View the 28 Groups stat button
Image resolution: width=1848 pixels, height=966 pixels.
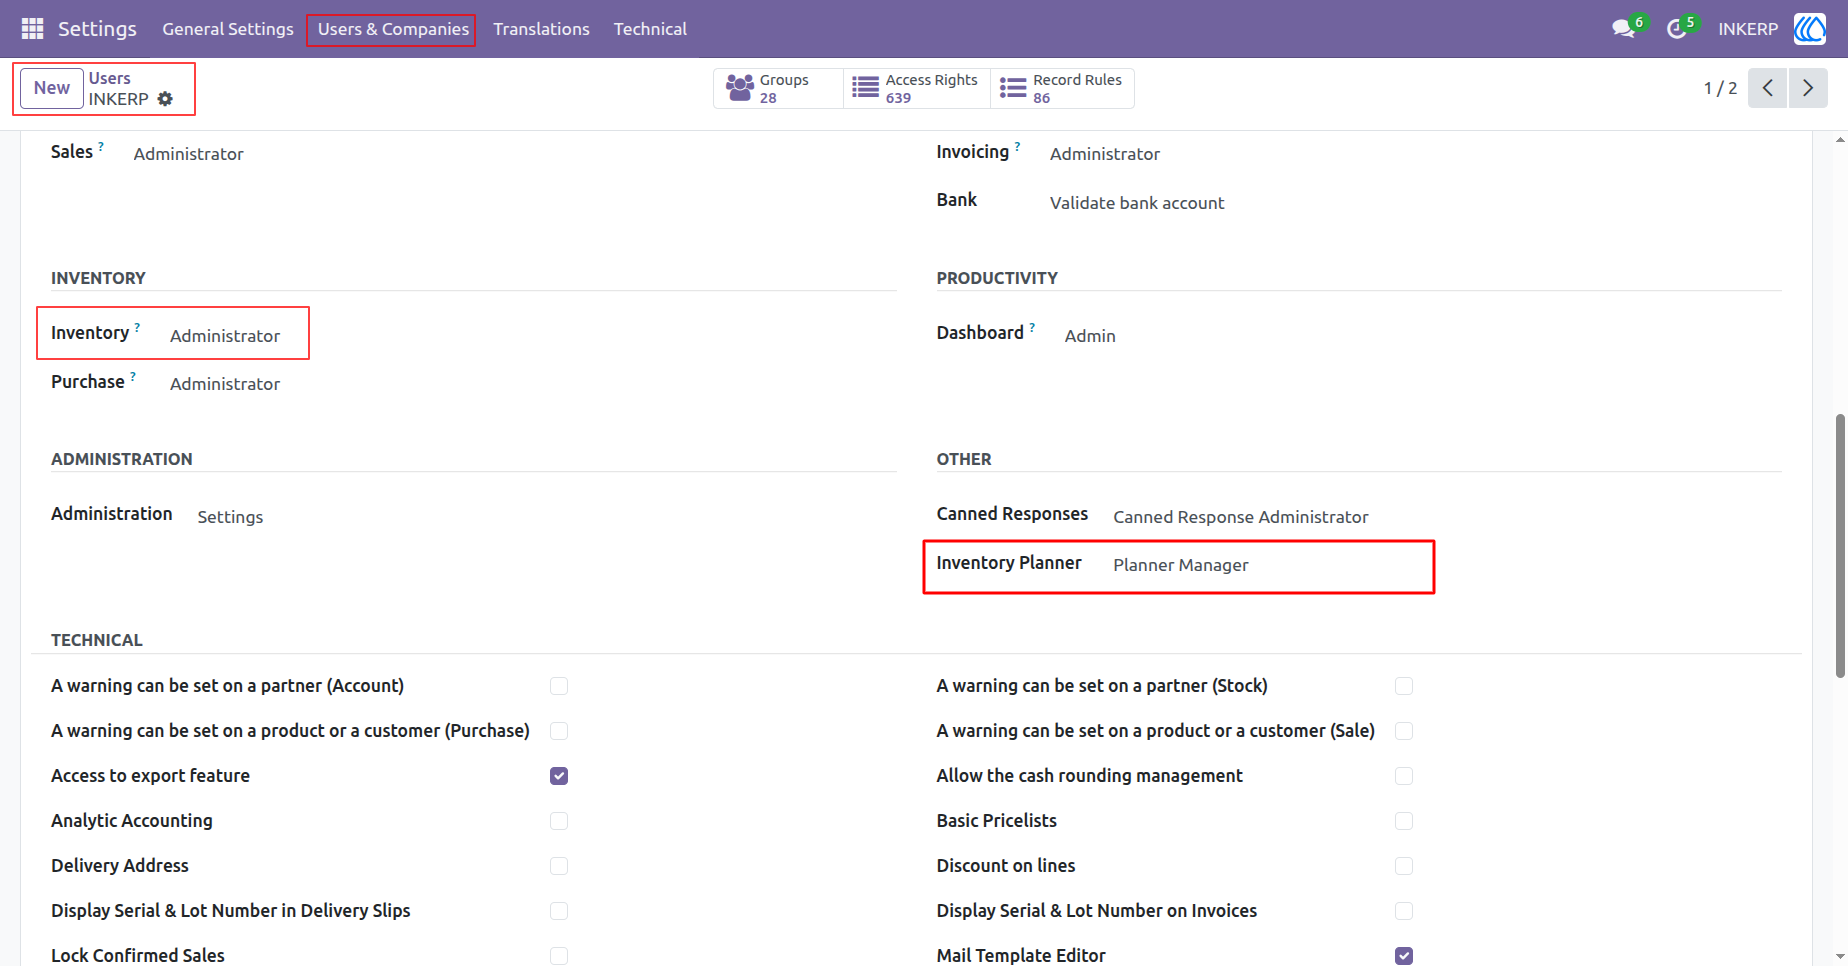click(x=778, y=88)
